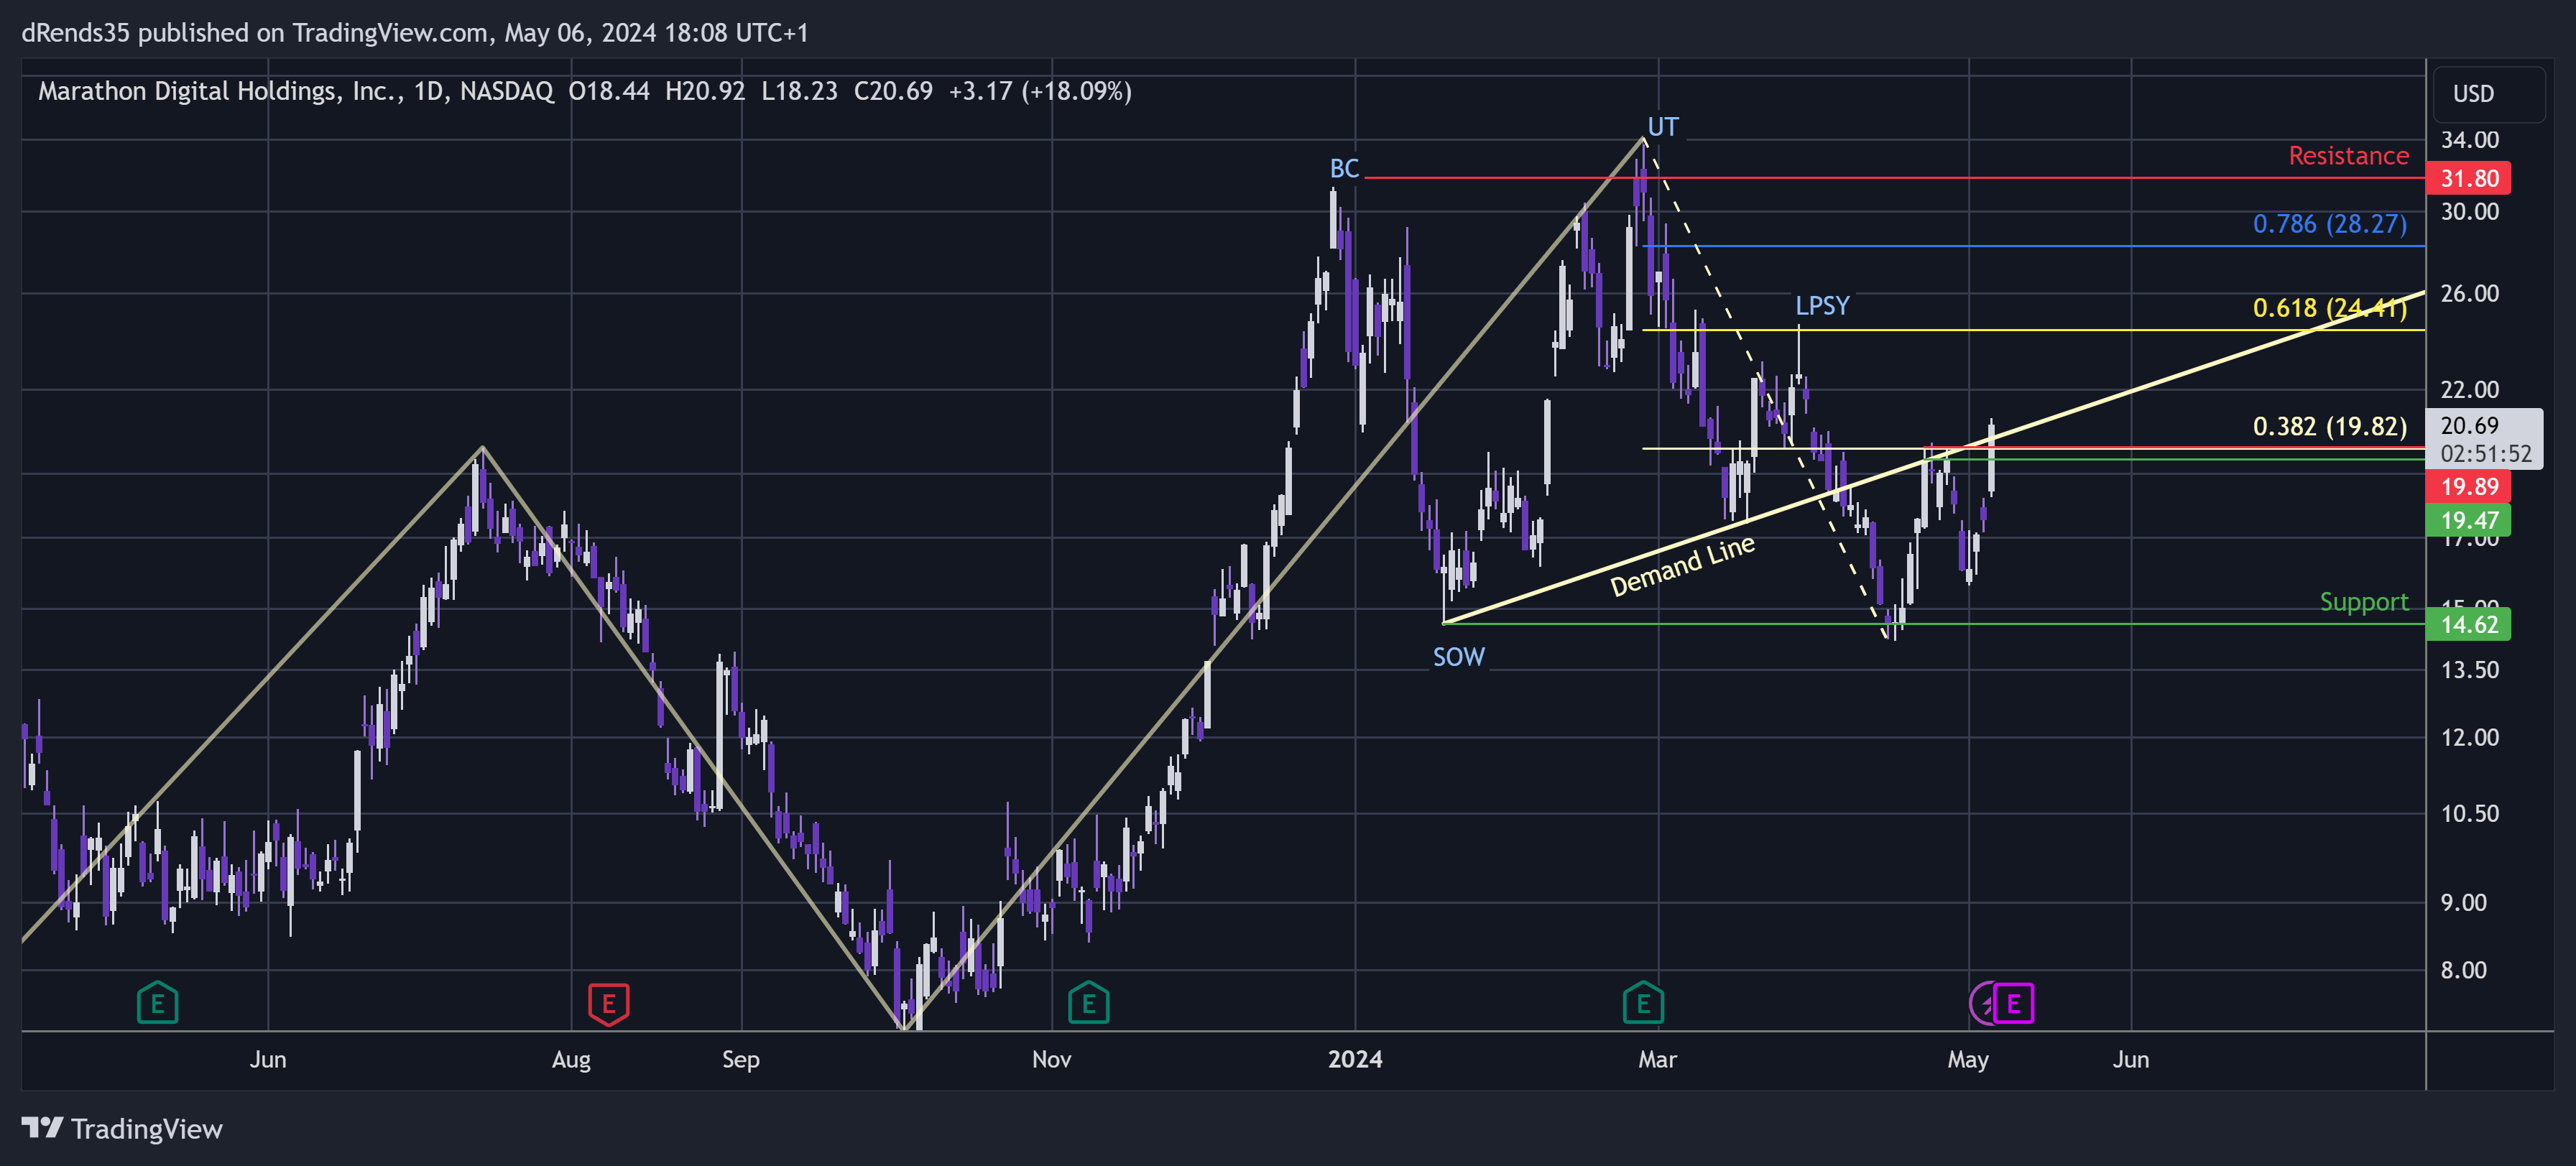This screenshot has height=1166, width=2576.
Task: Click the green earnings E icon near March
Action: (x=1643, y=1003)
